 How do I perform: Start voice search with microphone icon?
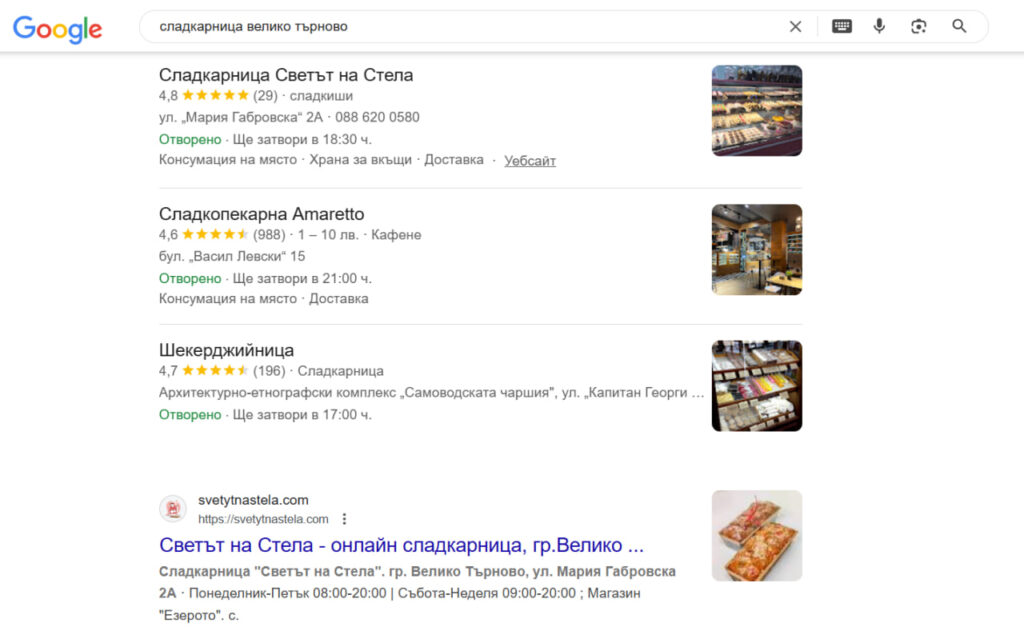pos(879,26)
